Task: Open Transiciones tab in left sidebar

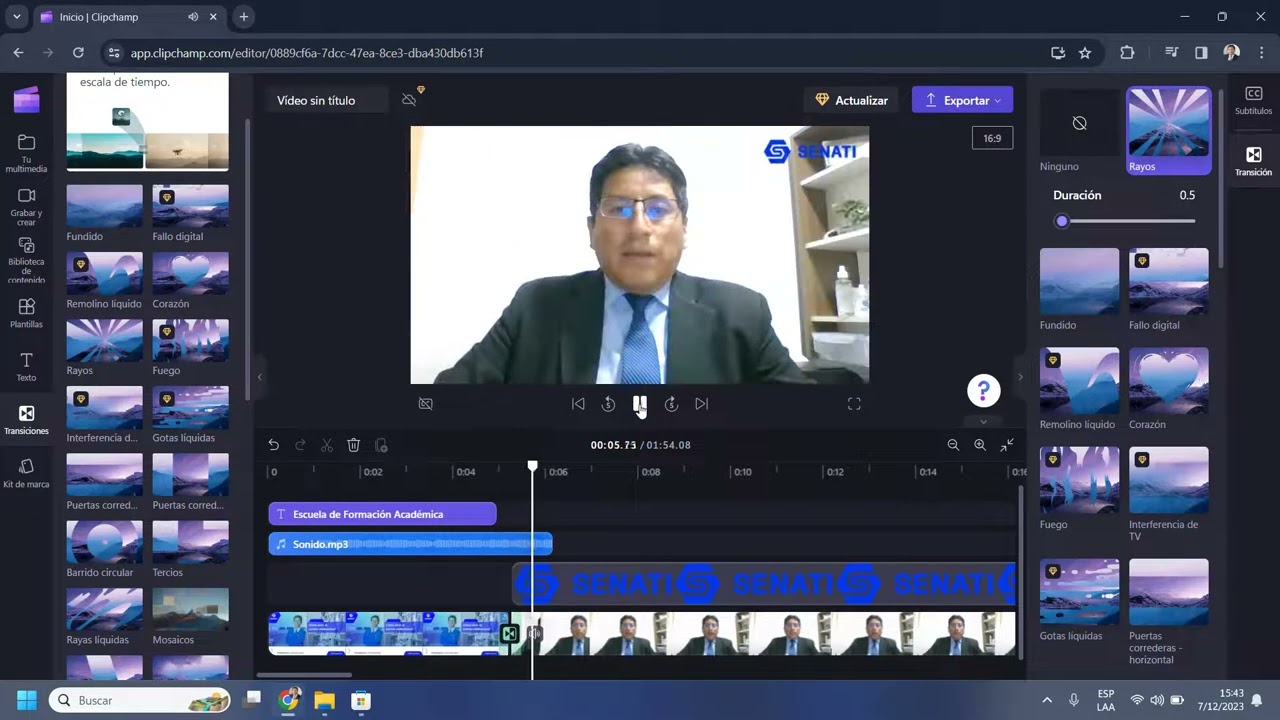Action: [x=26, y=420]
